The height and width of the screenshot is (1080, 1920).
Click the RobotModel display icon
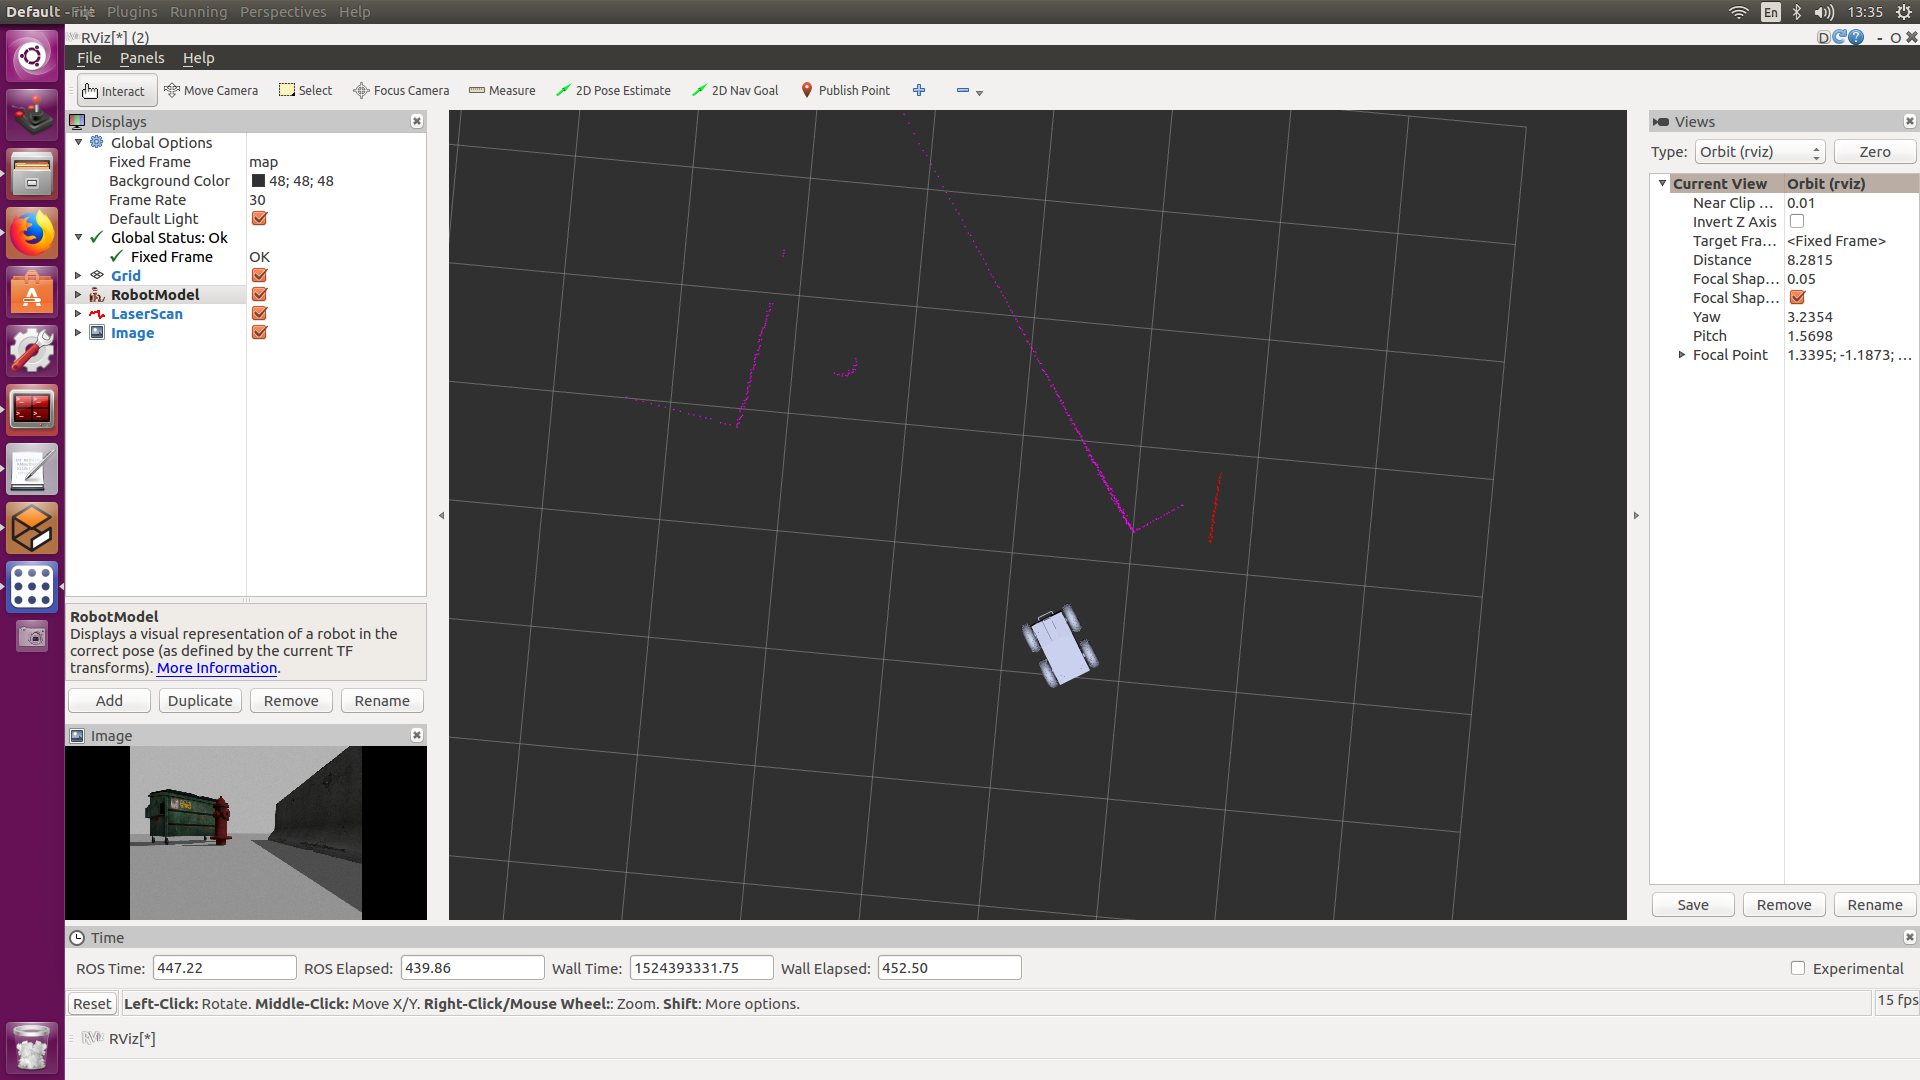point(97,294)
